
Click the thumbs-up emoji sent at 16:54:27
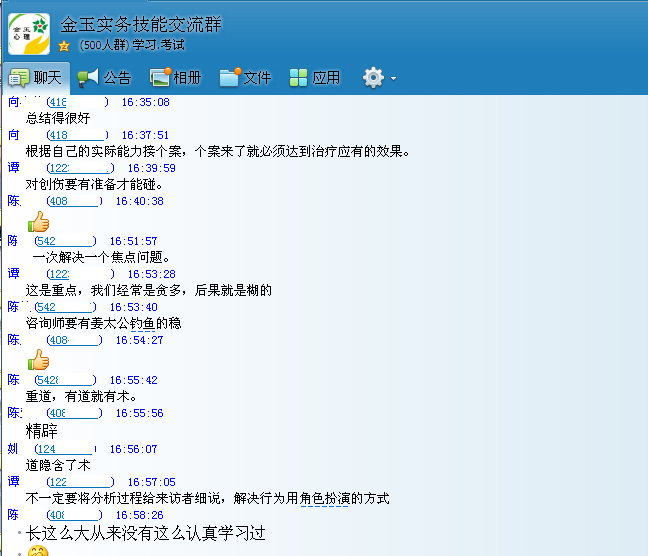[38, 360]
